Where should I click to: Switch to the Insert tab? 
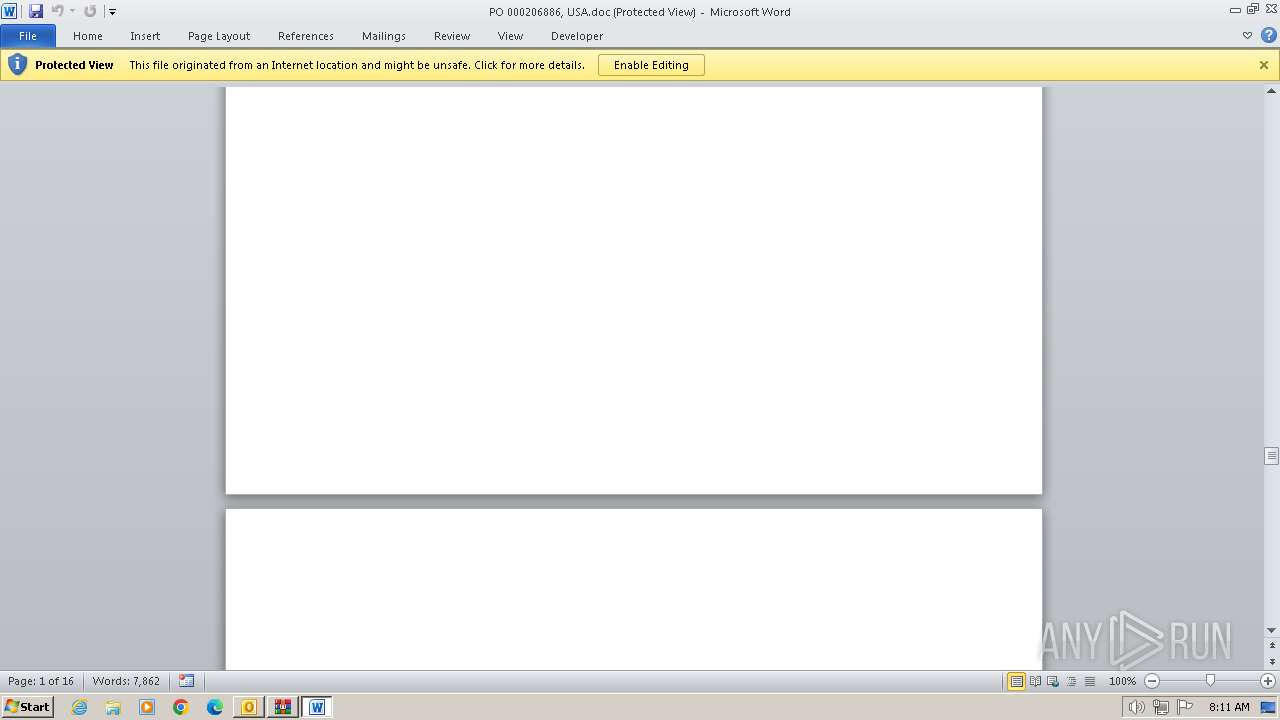(x=145, y=36)
